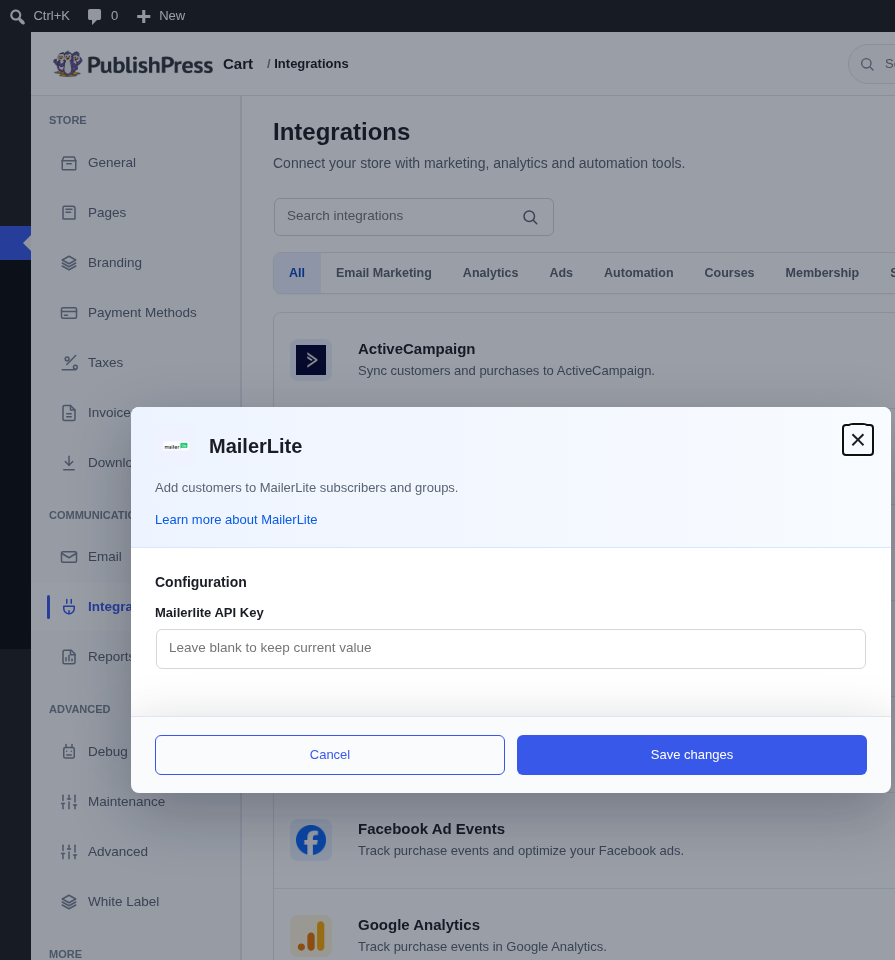895x960 pixels.
Task: Close the MailerLite dialog with X
Action: [858, 440]
